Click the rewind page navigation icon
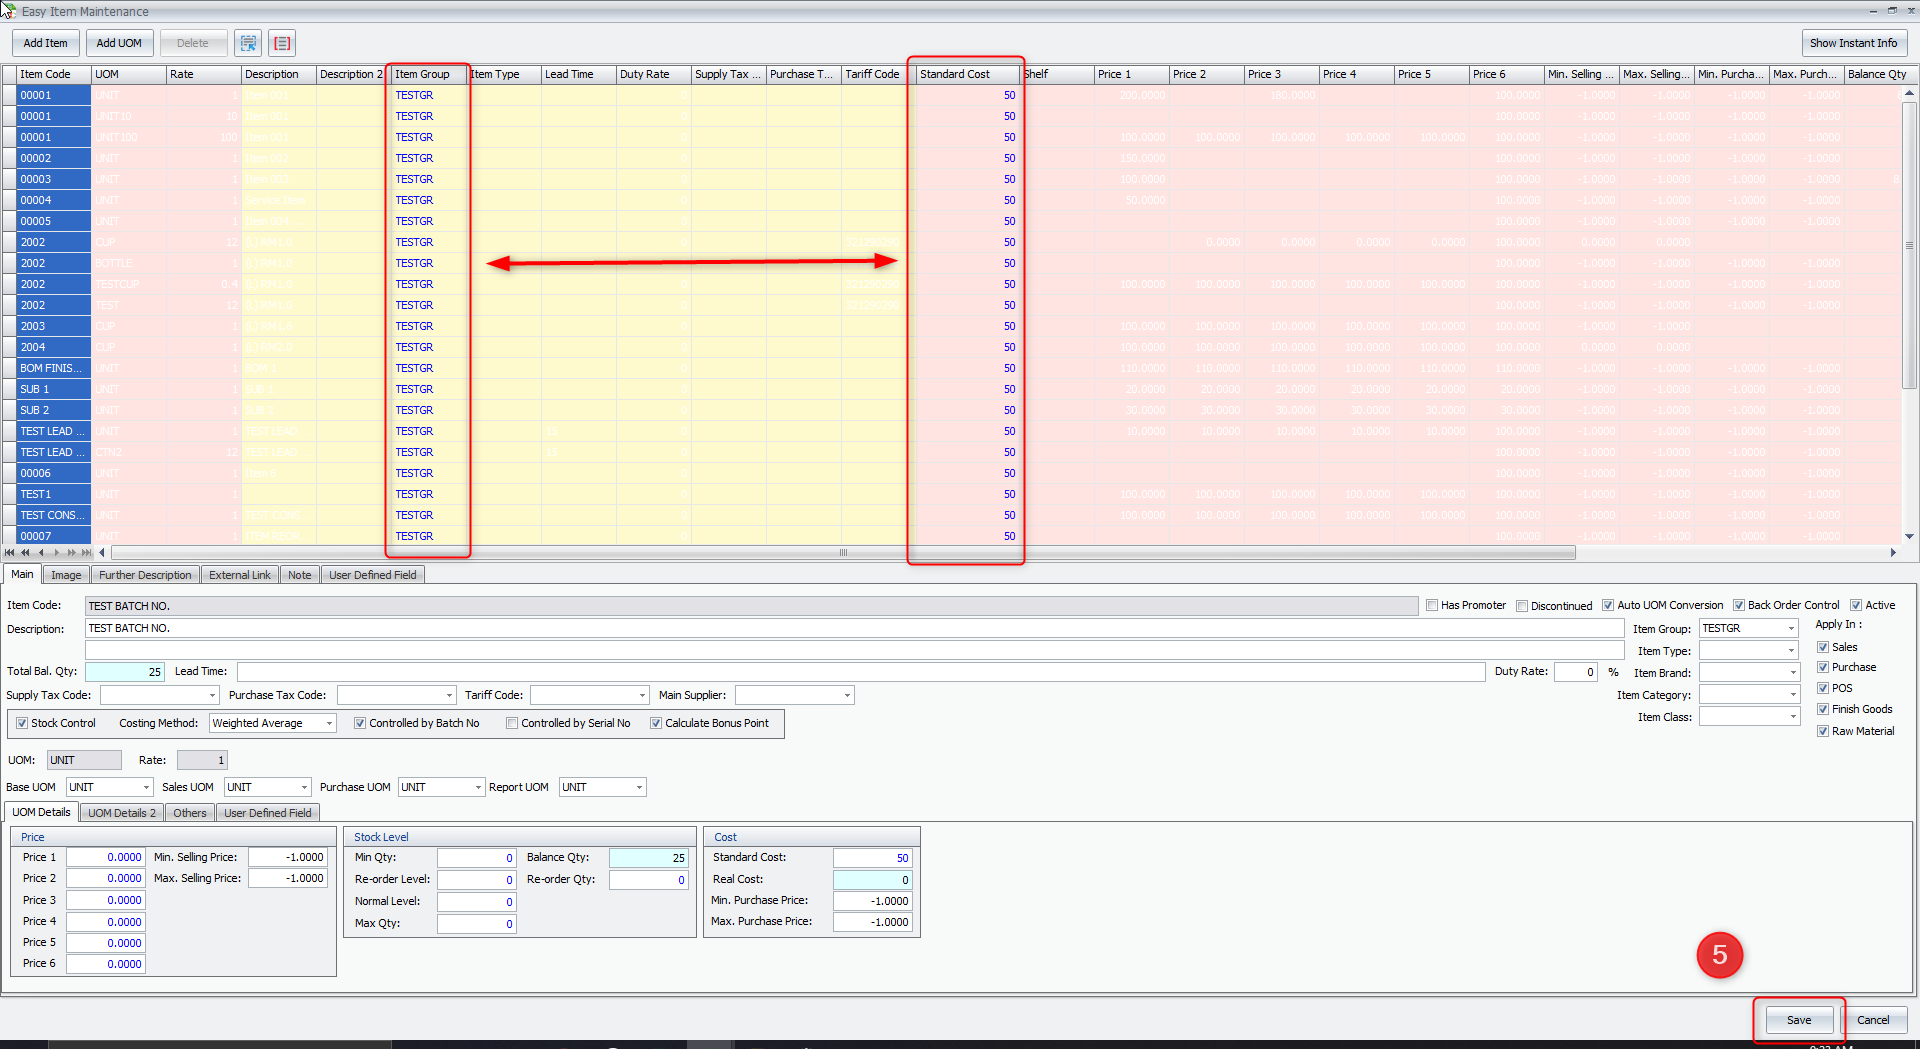The height and width of the screenshot is (1049, 1920). tap(25, 552)
